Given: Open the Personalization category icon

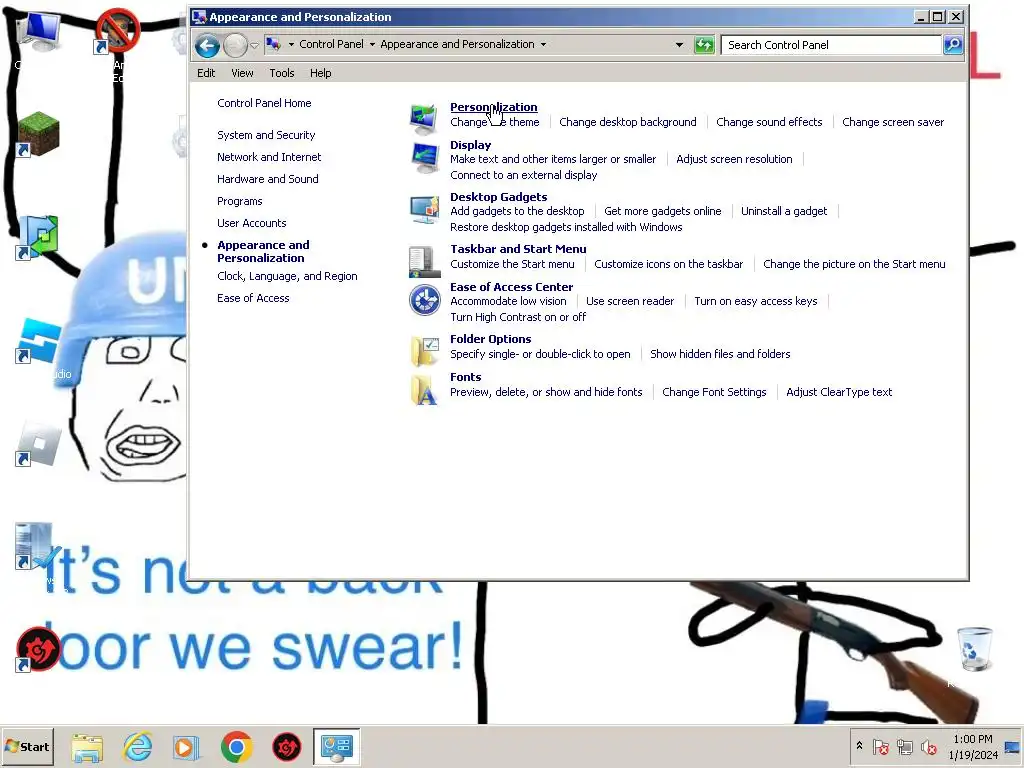Looking at the screenshot, I should point(424,118).
